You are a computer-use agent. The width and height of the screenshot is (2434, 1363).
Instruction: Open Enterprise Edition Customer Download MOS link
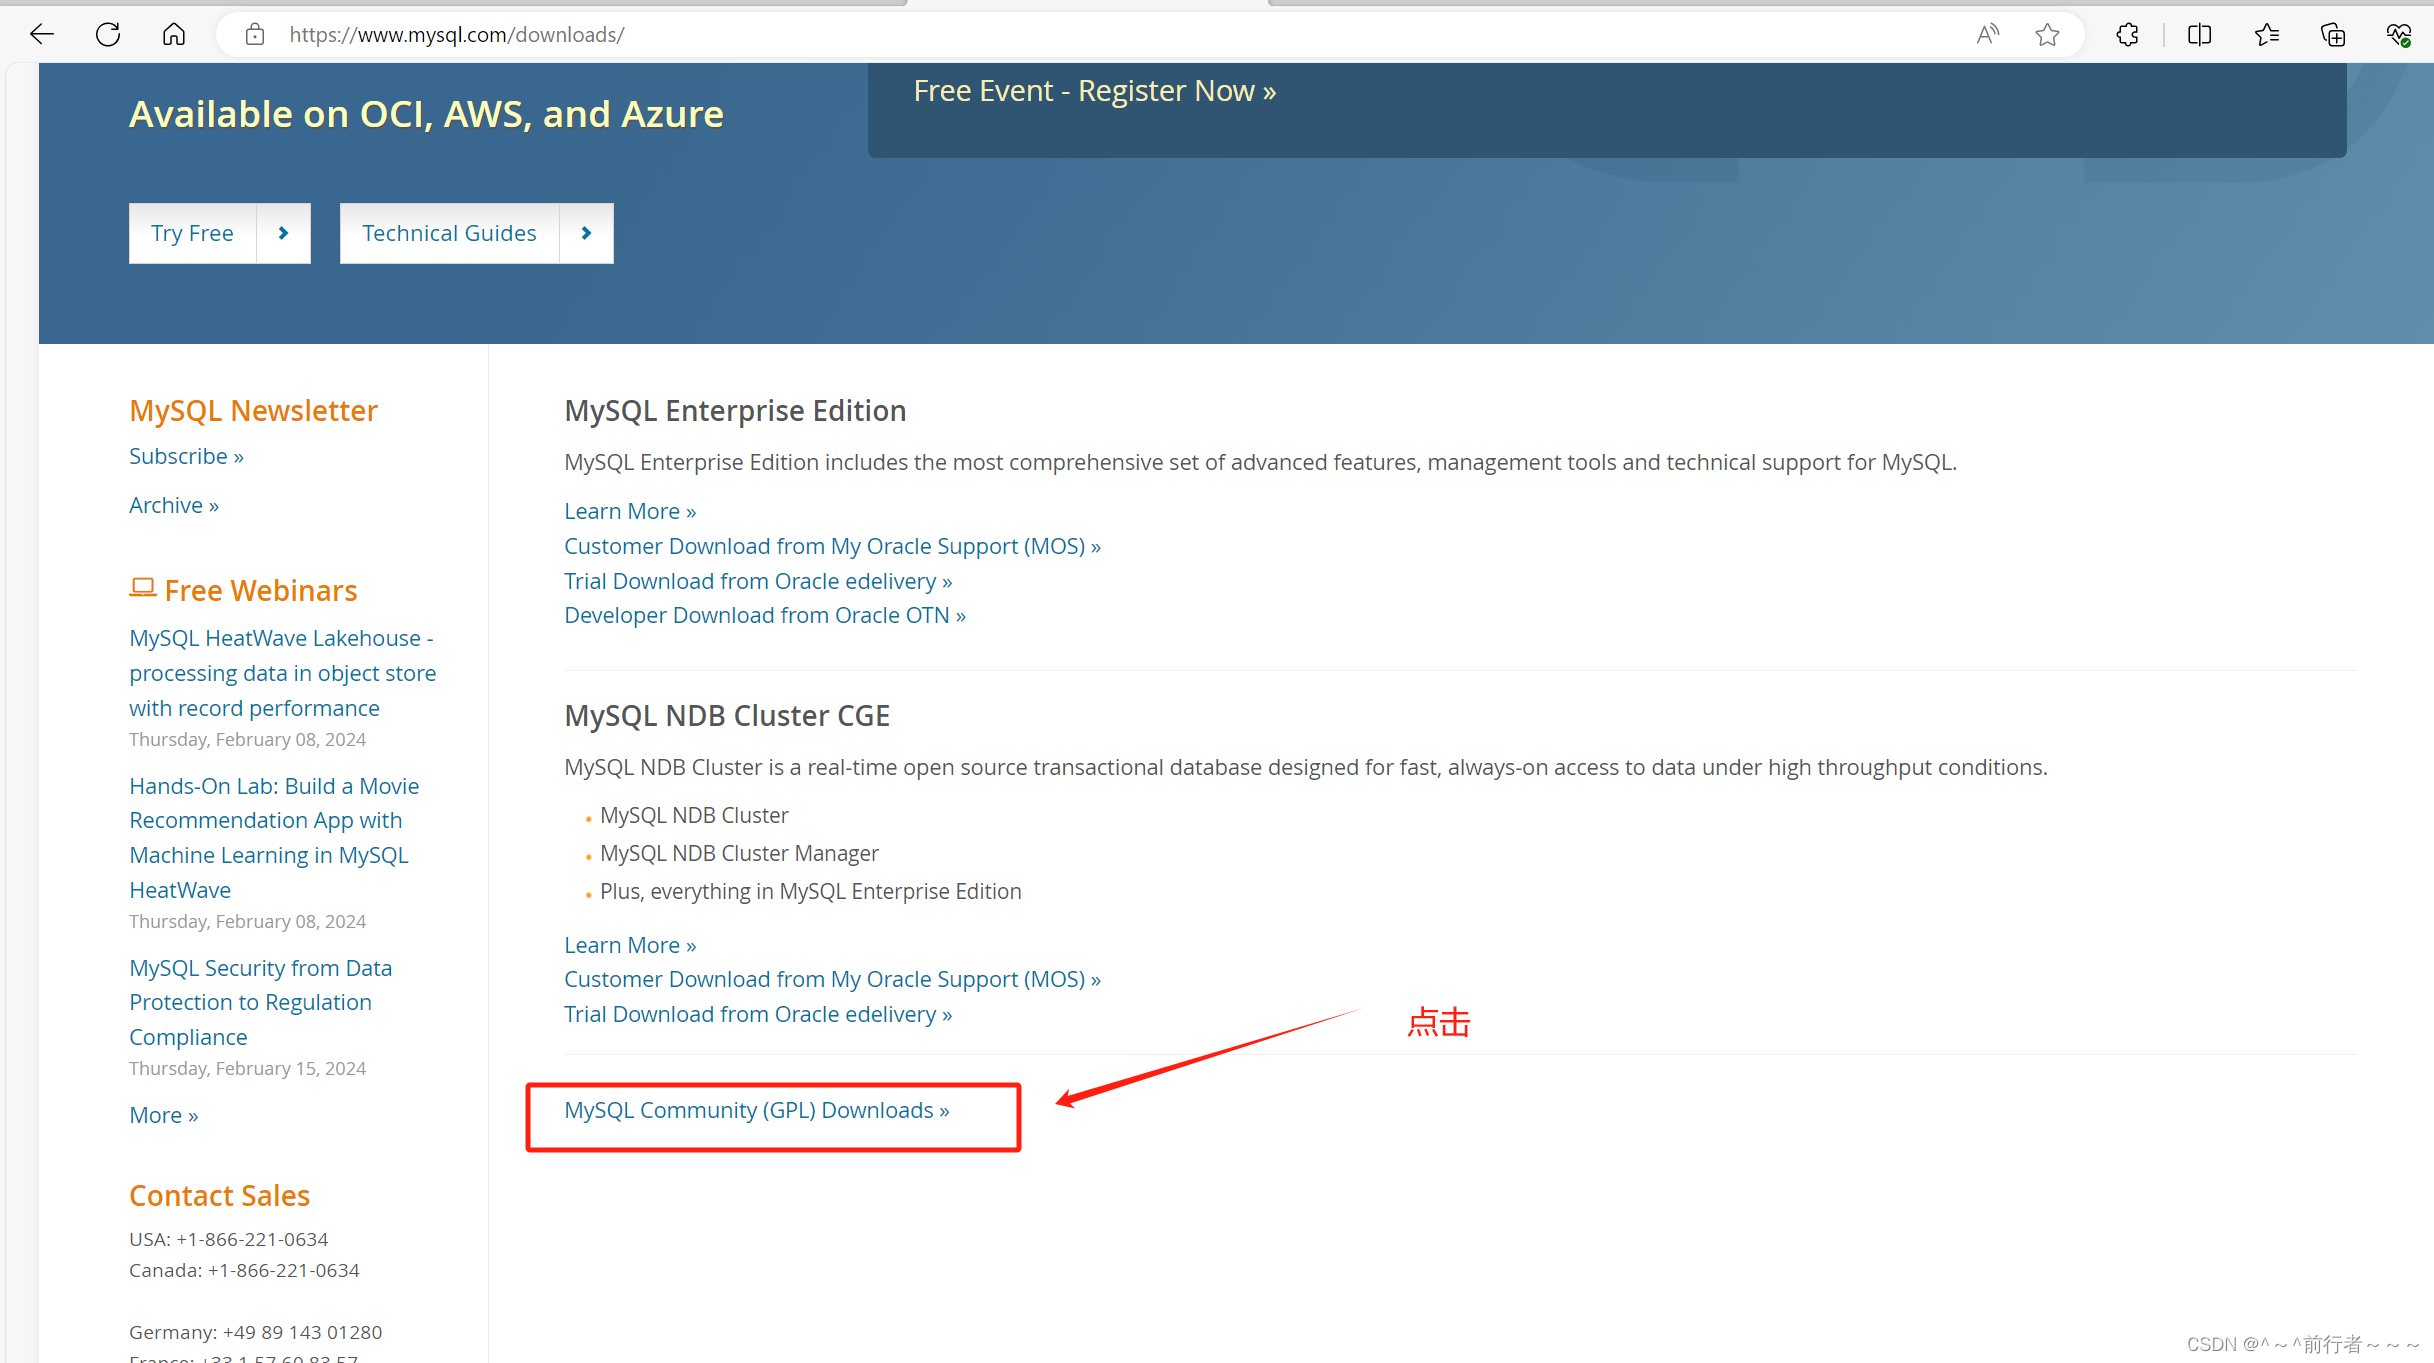(832, 546)
